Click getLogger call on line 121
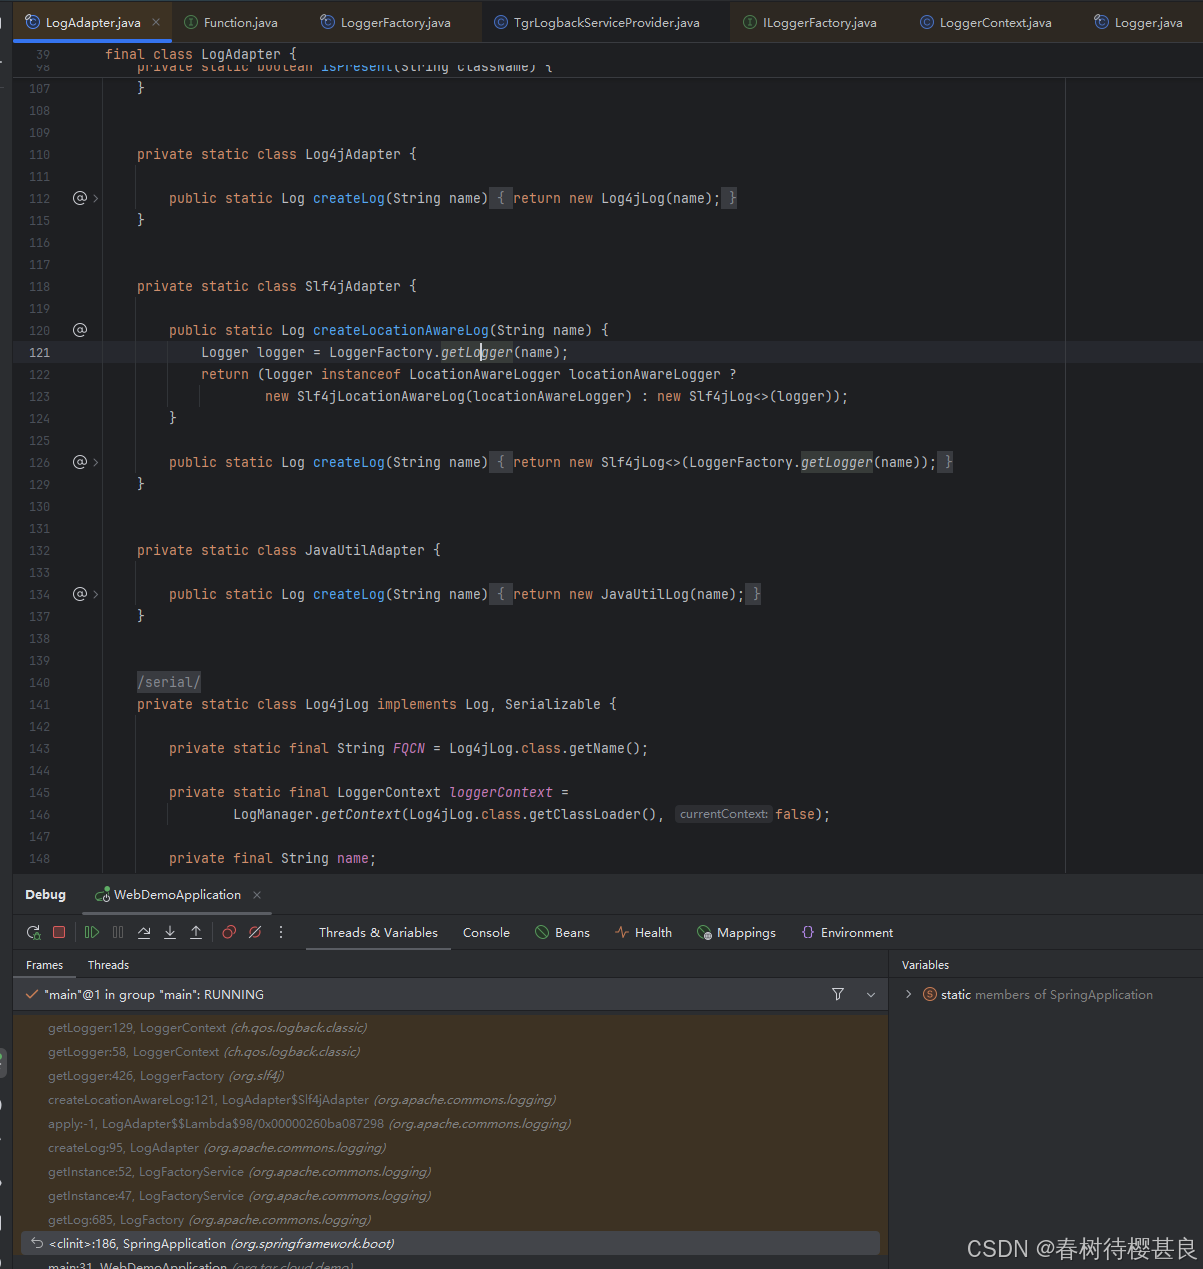The image size is (1203, 1269). (x=477, y=352)
